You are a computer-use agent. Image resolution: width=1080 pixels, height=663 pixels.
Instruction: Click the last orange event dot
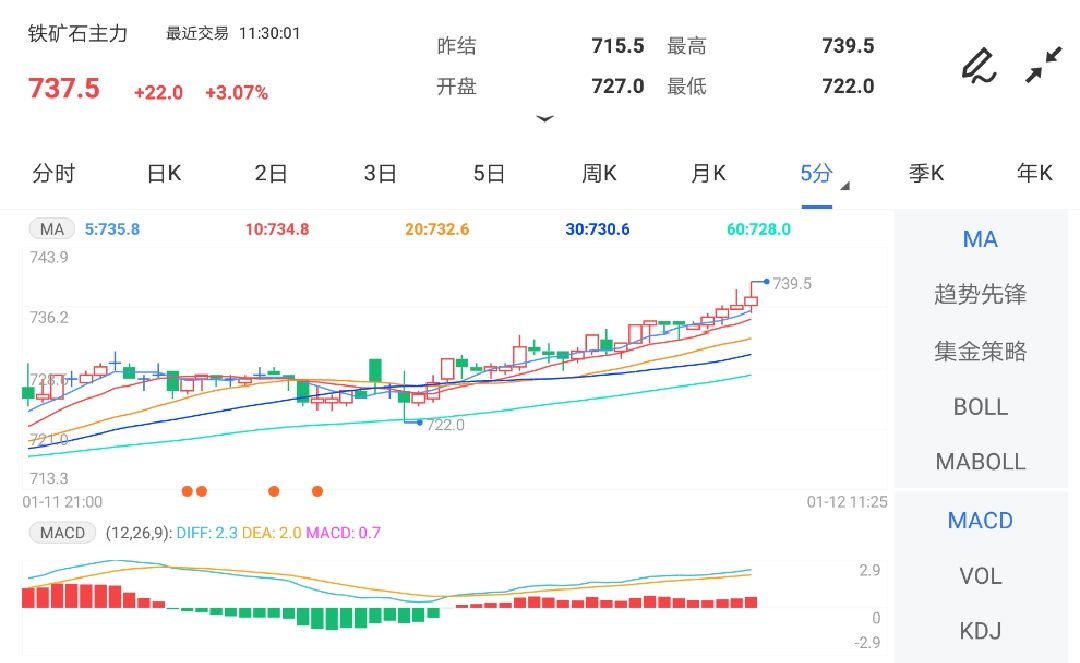pos(318,491)
